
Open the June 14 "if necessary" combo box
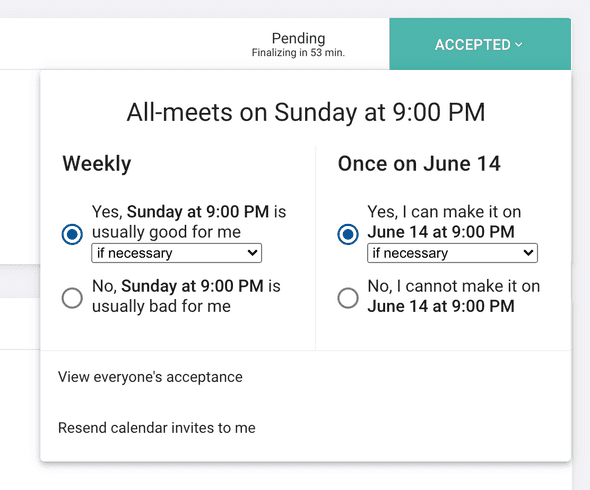click(x=452, y=253)
